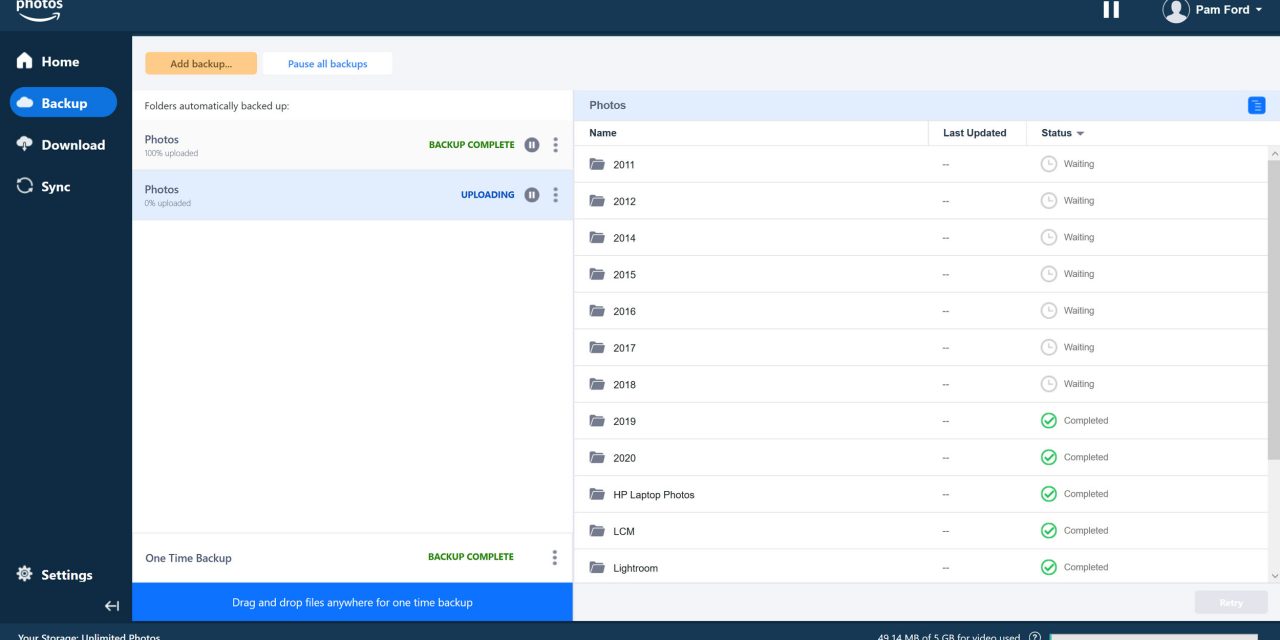Sort by the Status column arrow
1280x640 pixels.
1080,134
